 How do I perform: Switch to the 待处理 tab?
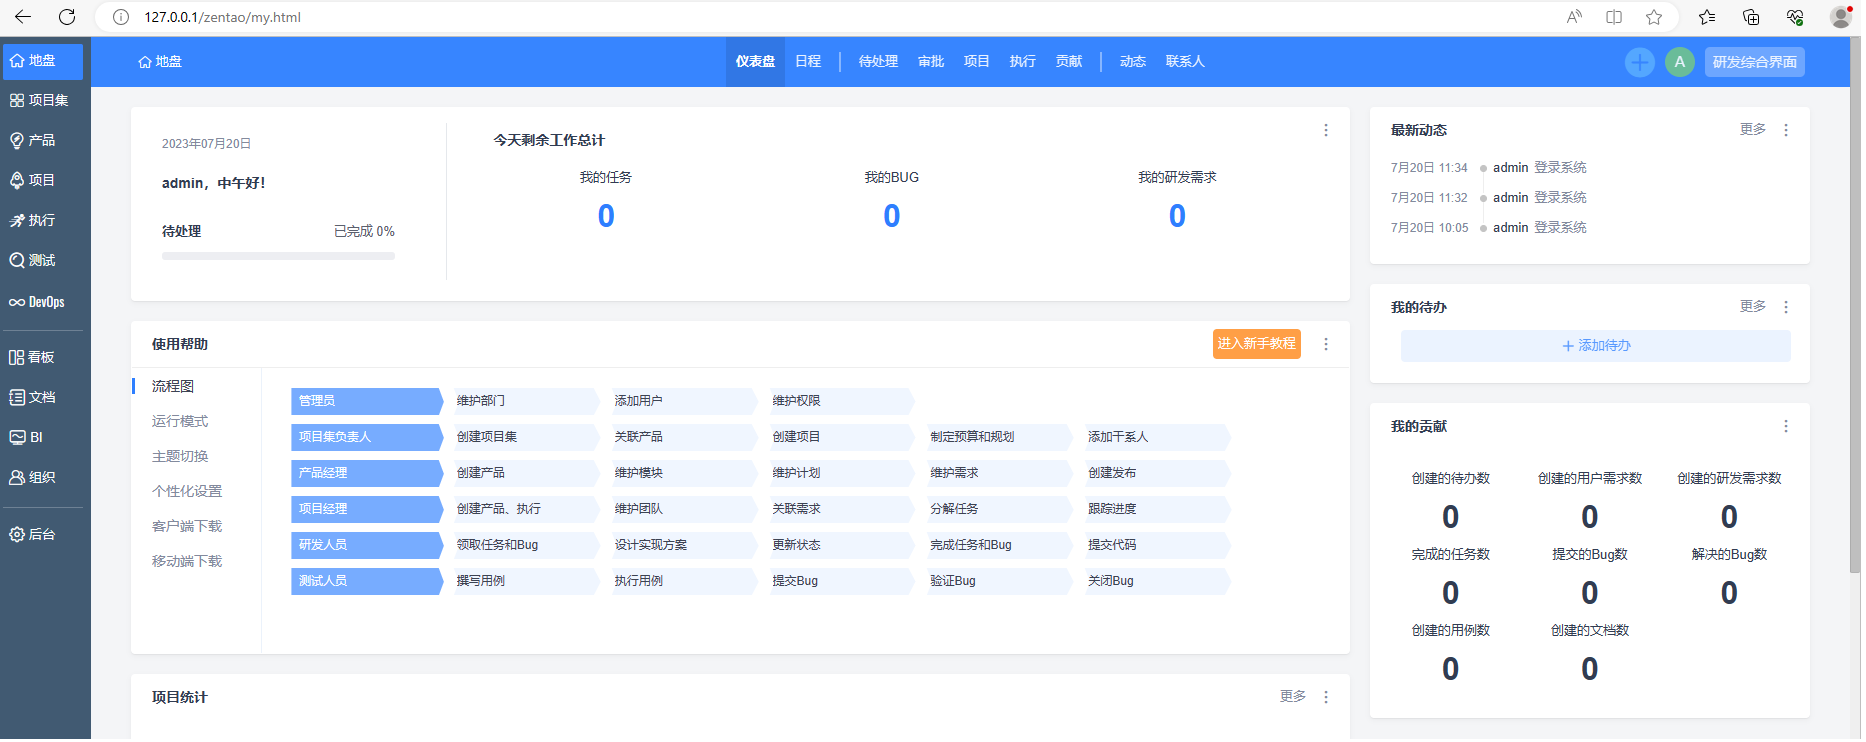tap(878, 62)
